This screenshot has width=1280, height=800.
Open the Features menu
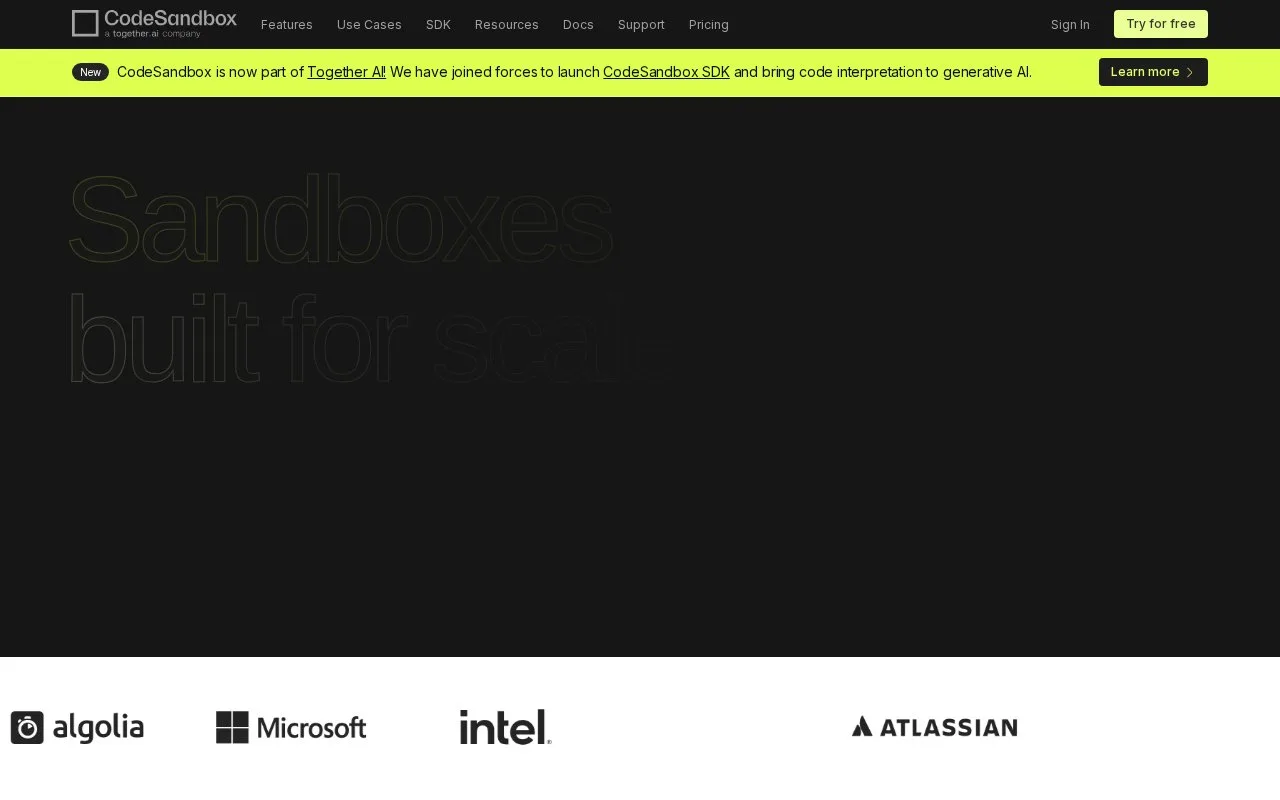pos(287,24)
